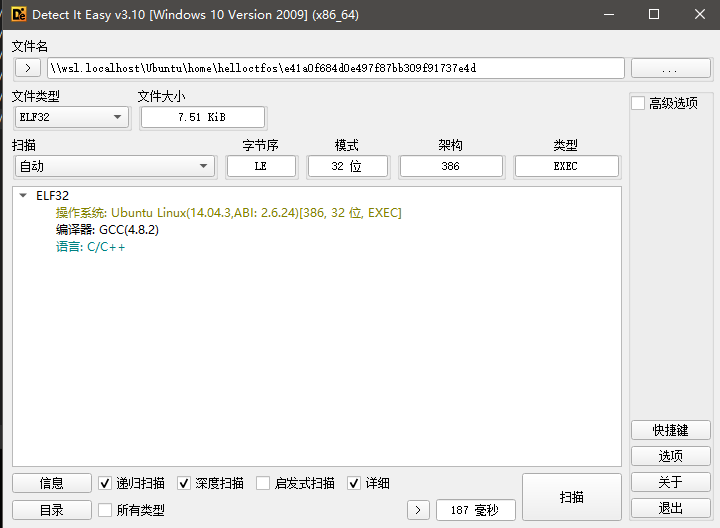Click the LE endianness button
This screenshot has height=528, width=720.
click(261, 166)
